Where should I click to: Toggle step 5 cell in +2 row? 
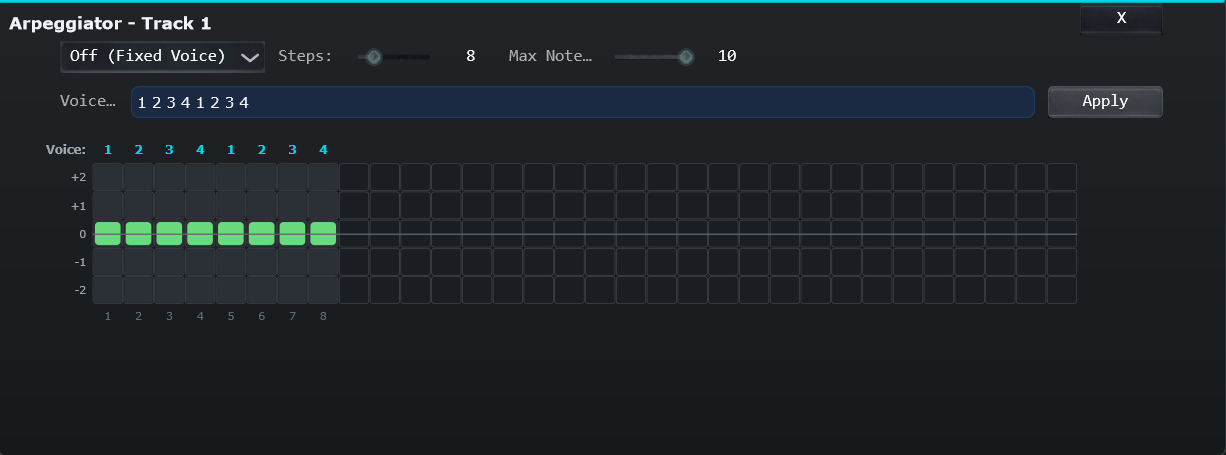[231, 177]
